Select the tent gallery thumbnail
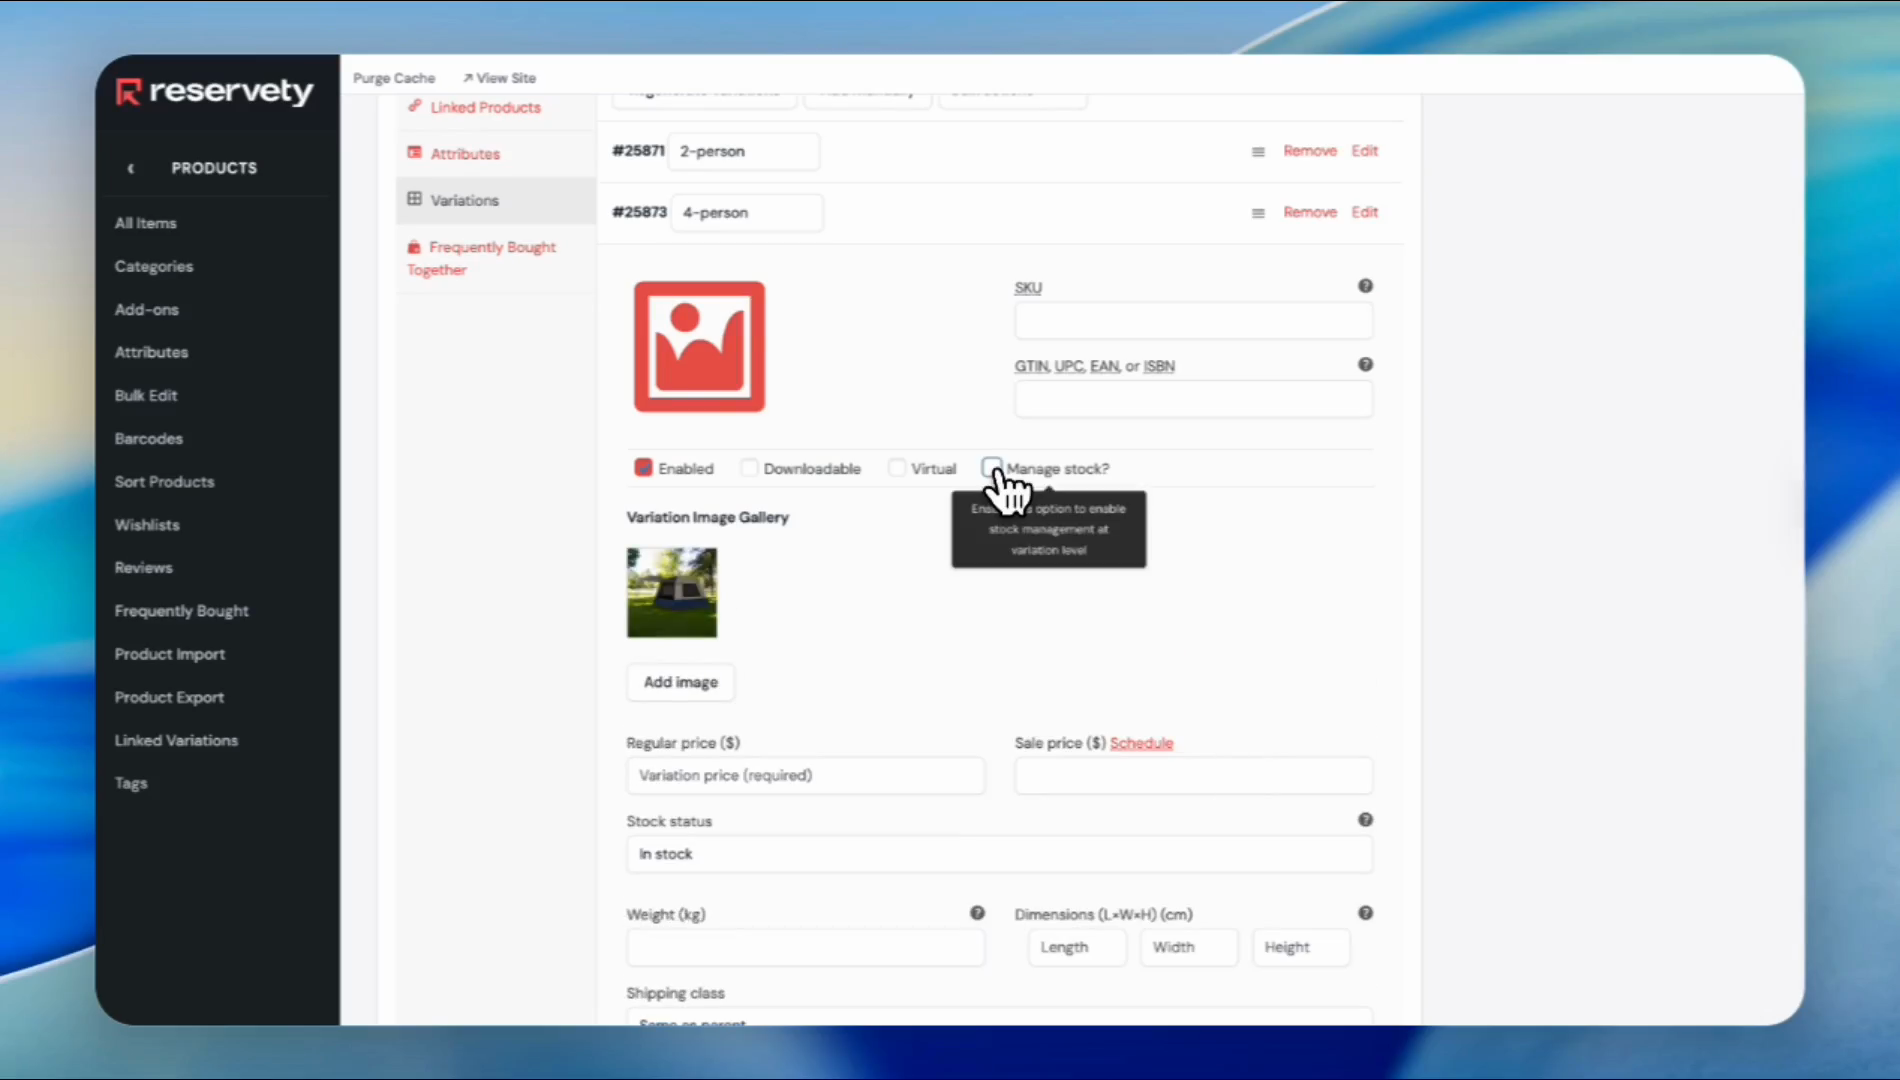Screen dimensions: 1900x1080 [x=672, y=592]
